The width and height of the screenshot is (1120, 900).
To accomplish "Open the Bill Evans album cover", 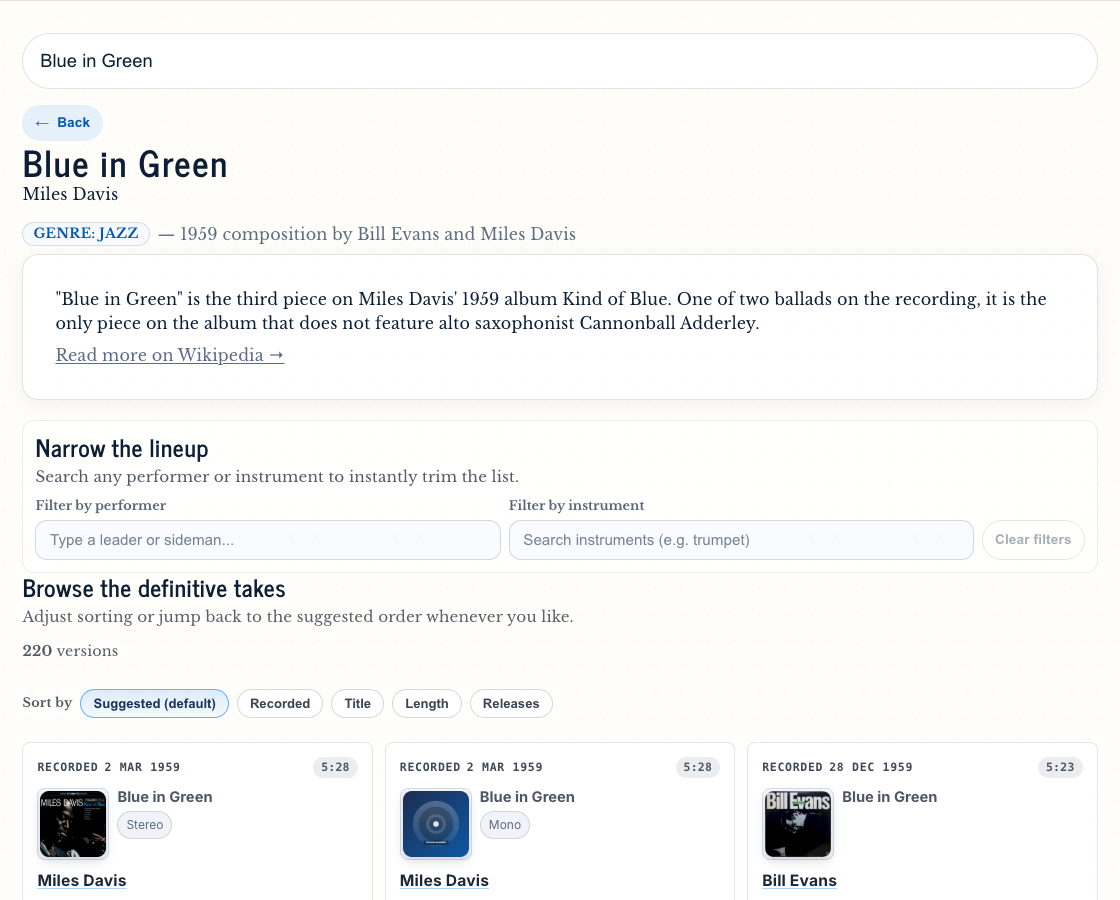I will 798,824.
